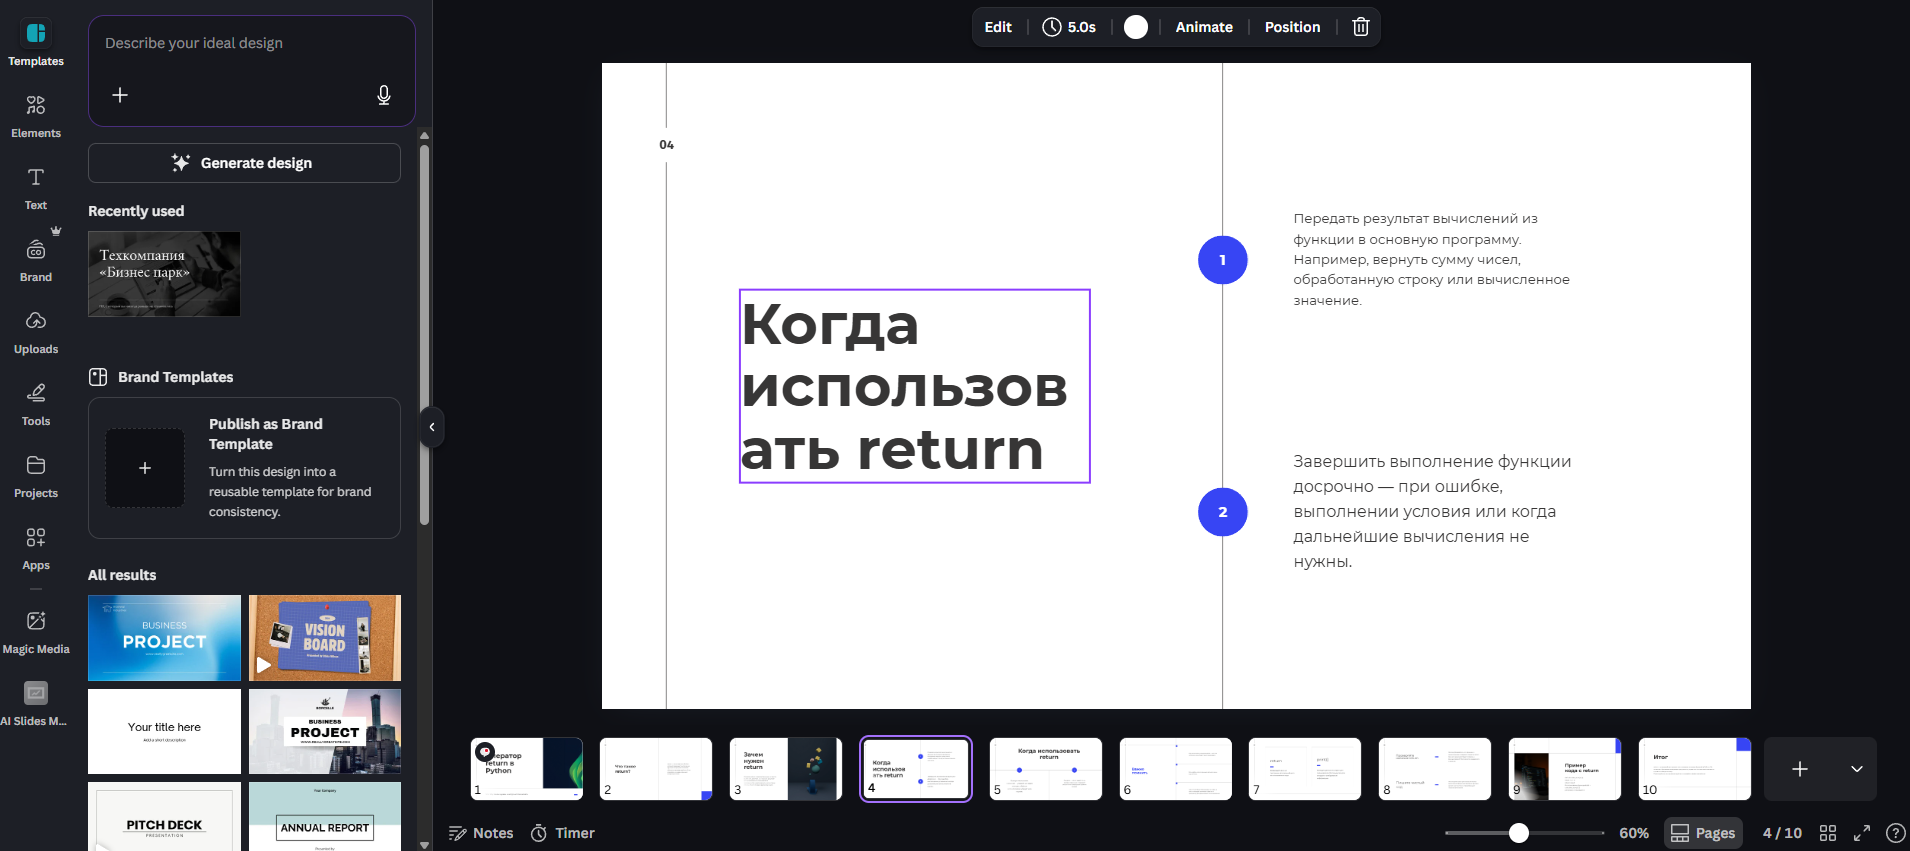Collapse the side panel with arrow handle

(431, 427)
